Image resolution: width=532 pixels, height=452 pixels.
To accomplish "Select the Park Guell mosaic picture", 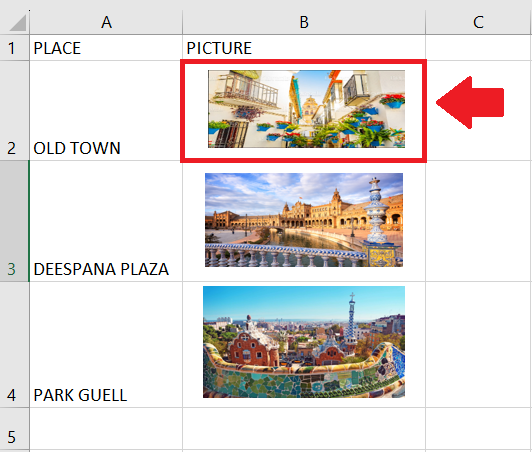I will click(x=304, y=342).
